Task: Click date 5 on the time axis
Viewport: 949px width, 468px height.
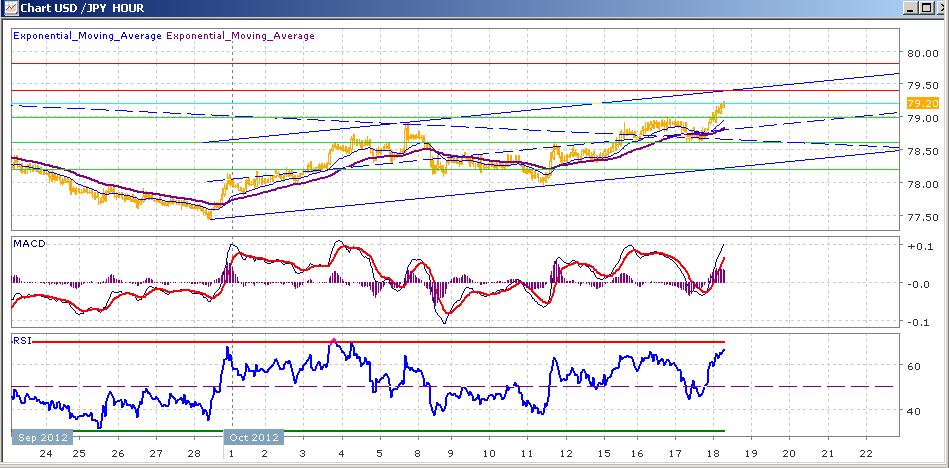Action: pos(379,453)
